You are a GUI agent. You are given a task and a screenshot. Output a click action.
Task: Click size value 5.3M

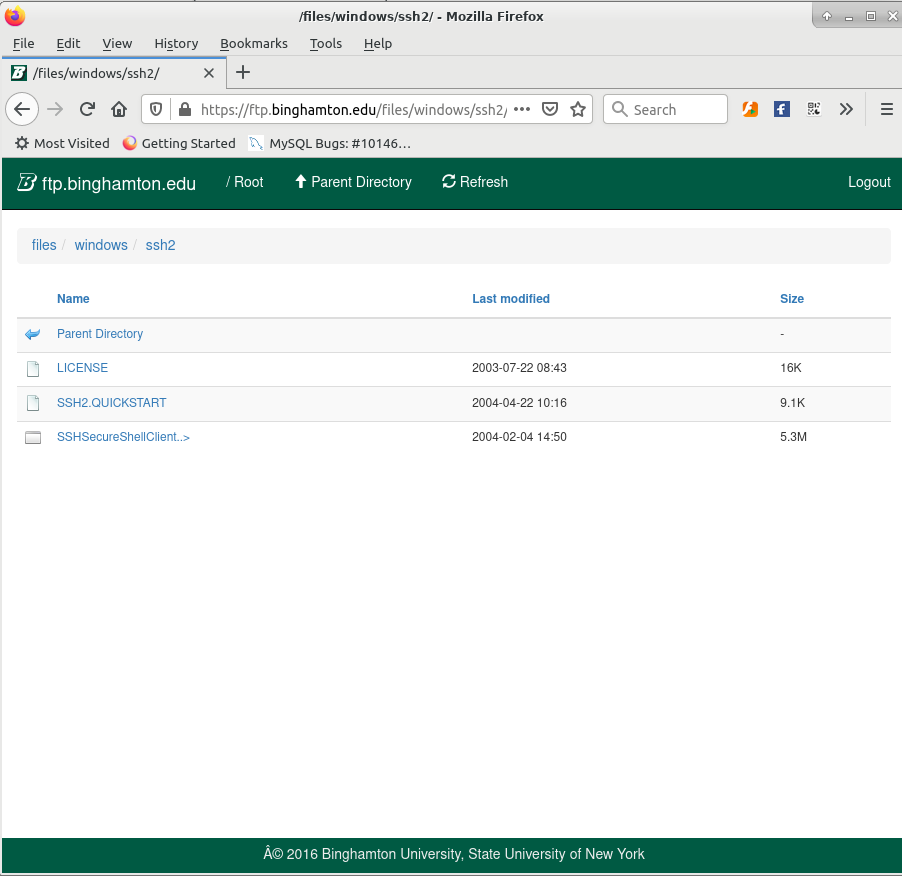coord(793,437)
